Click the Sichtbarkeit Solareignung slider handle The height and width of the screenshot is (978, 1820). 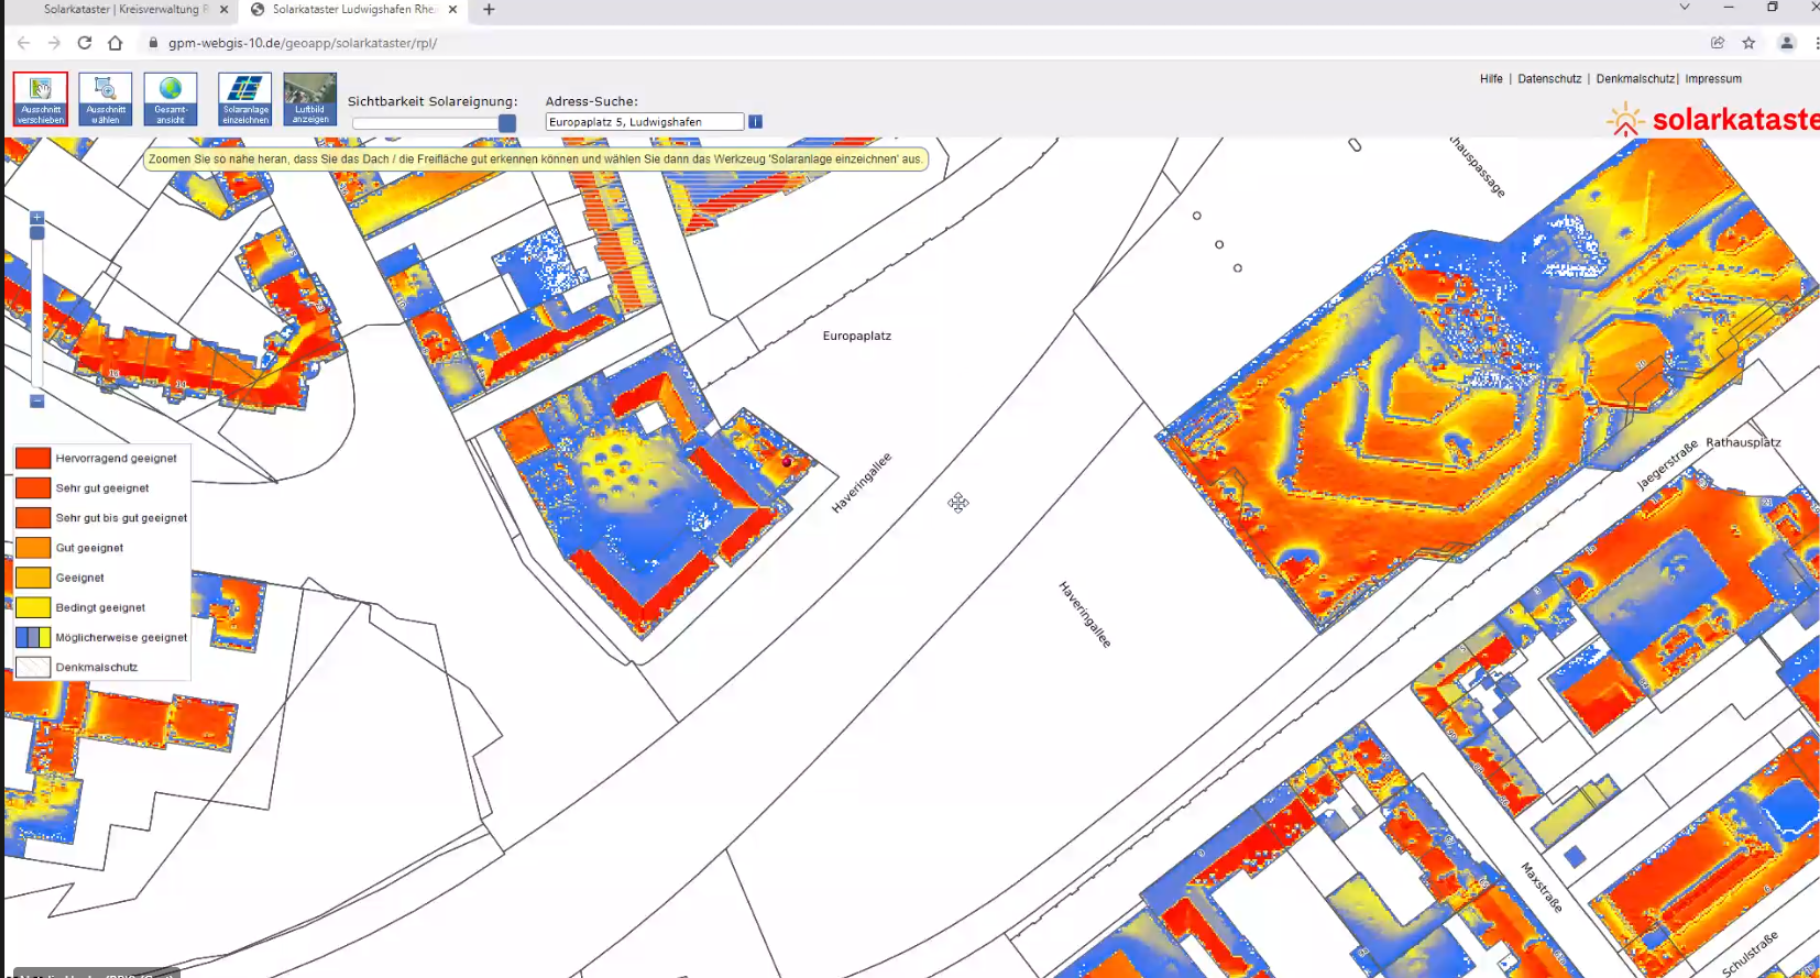click(507, 123)
